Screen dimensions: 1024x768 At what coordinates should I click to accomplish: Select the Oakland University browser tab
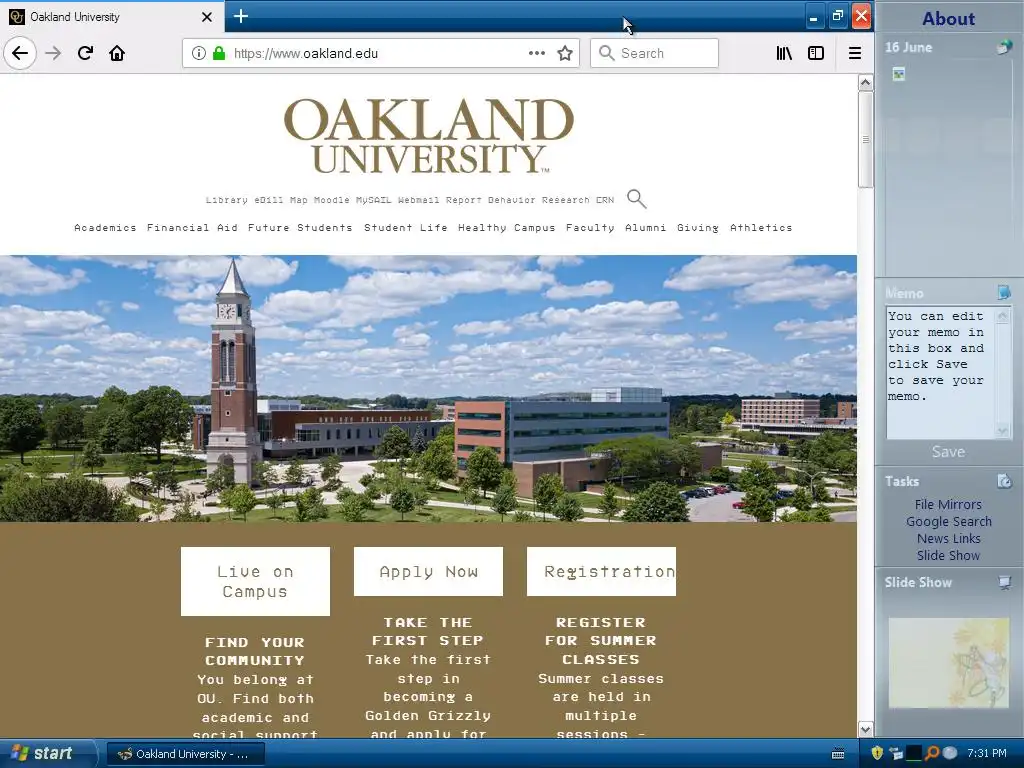tap(111, 17)
